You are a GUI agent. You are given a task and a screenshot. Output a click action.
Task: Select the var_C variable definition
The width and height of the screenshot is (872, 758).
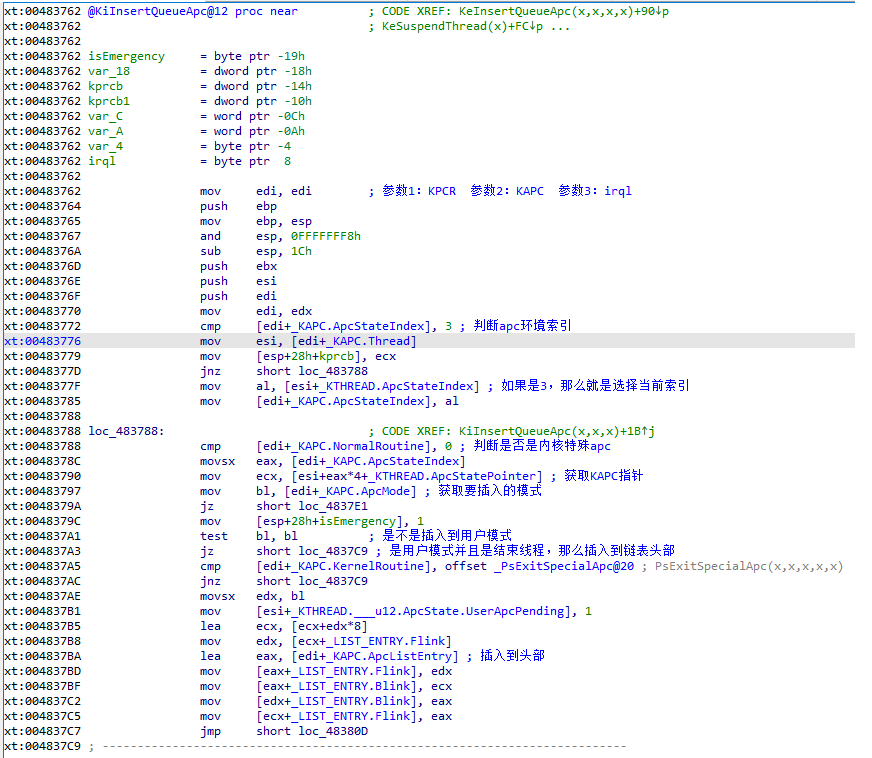point(106,116)
